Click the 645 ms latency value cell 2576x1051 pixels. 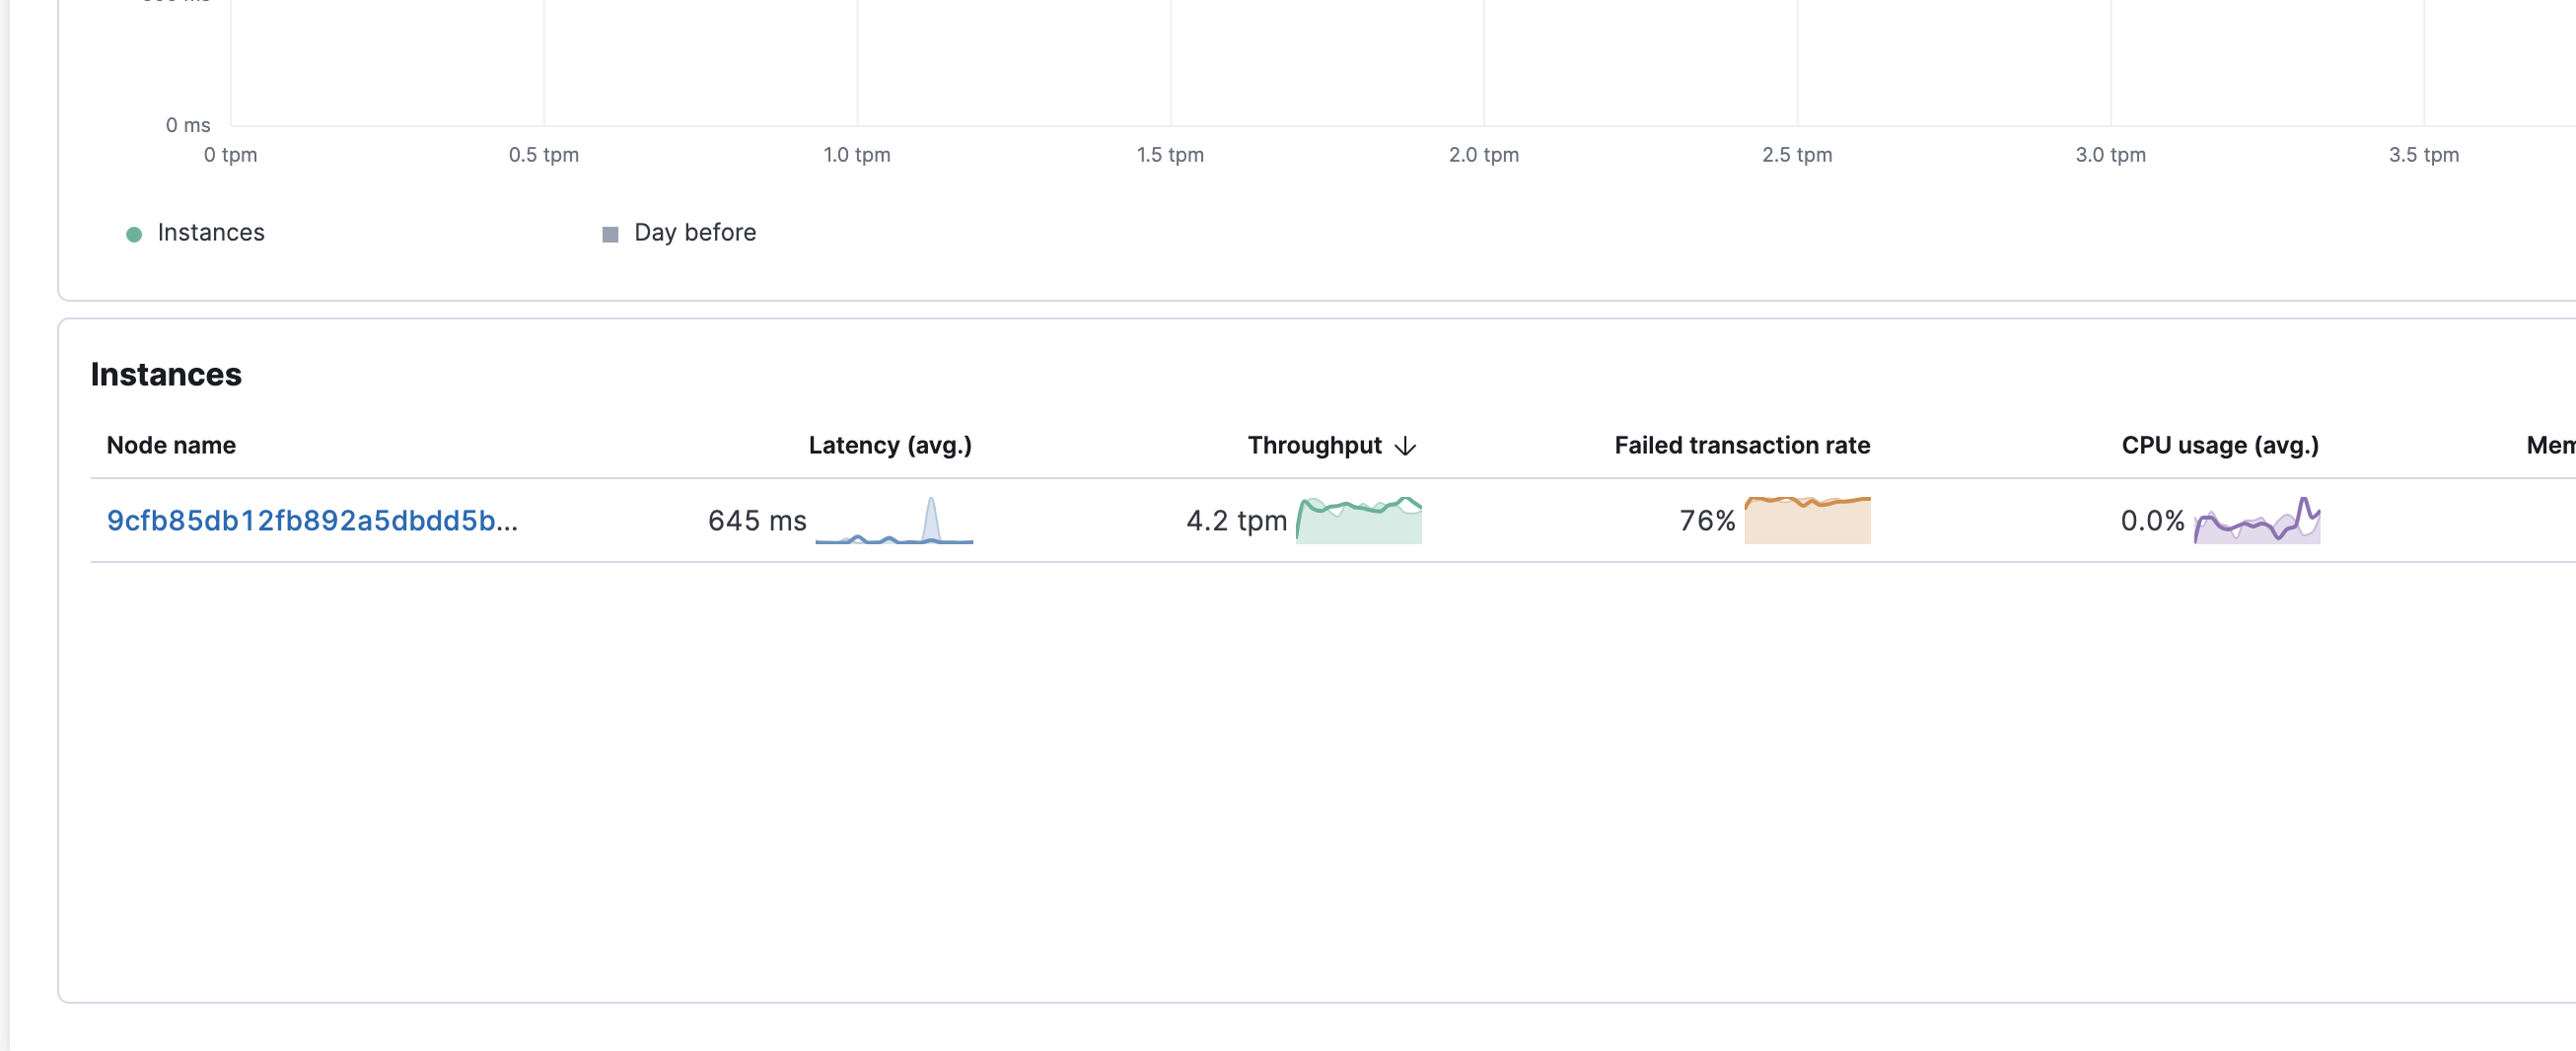coord(757,520)
